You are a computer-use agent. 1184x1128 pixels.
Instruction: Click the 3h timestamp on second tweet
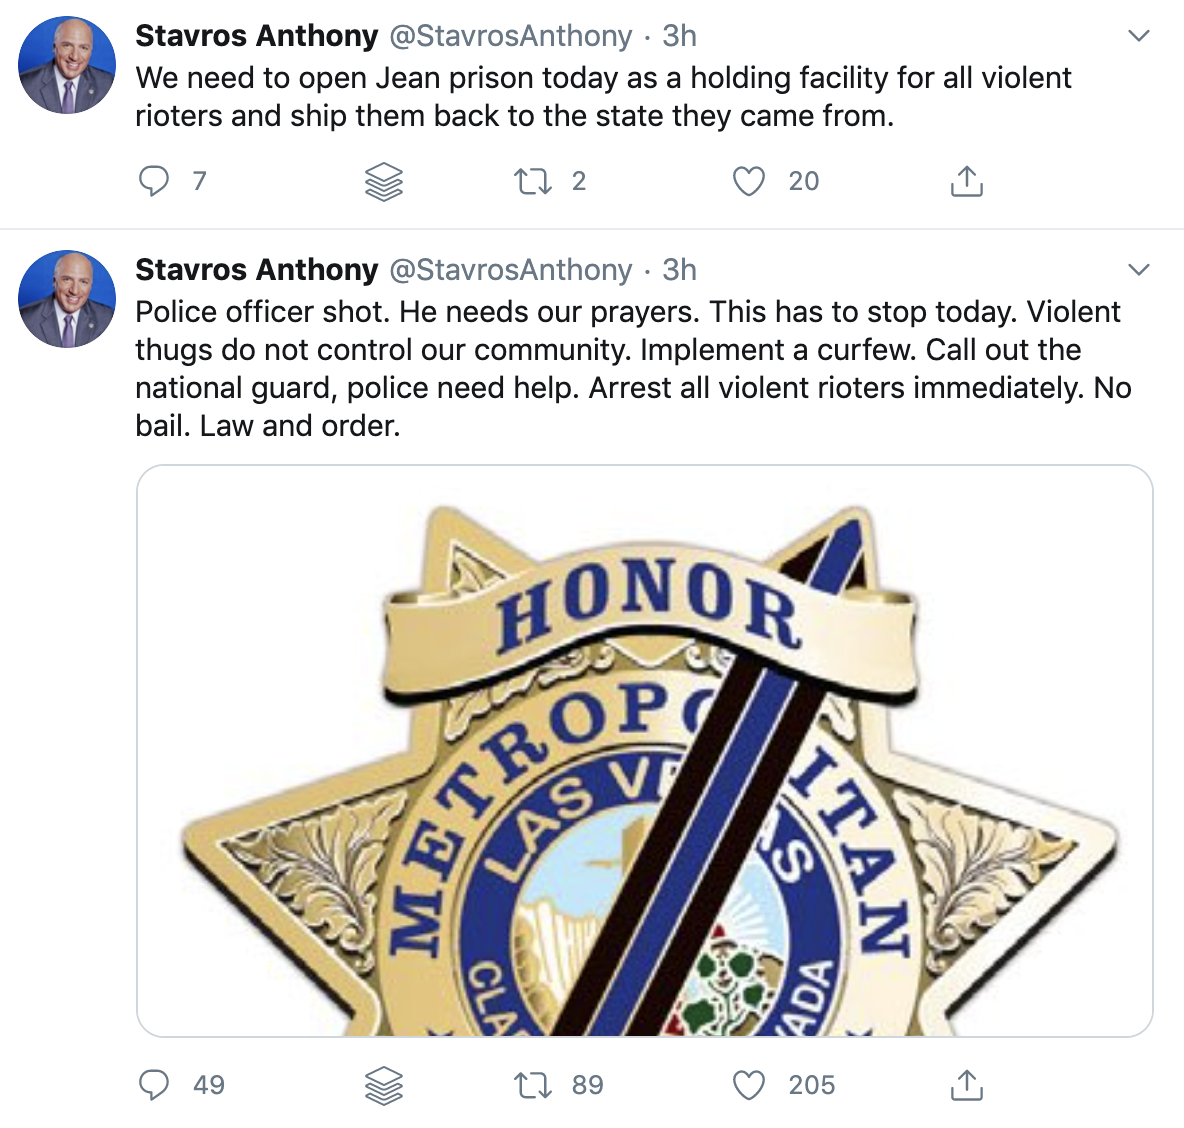tap(679, 270)
